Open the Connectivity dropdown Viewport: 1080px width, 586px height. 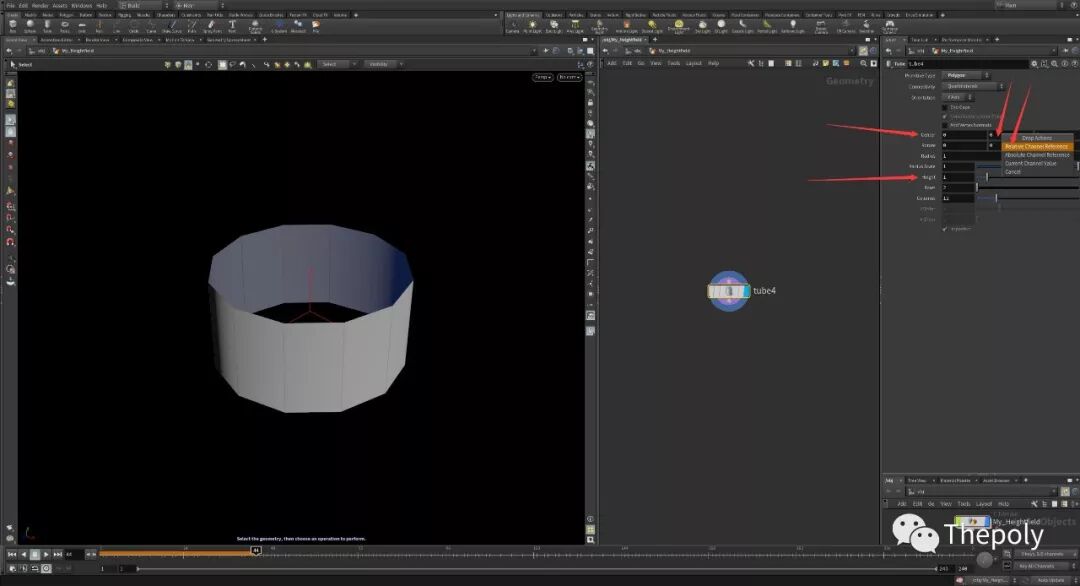point(973,86)
